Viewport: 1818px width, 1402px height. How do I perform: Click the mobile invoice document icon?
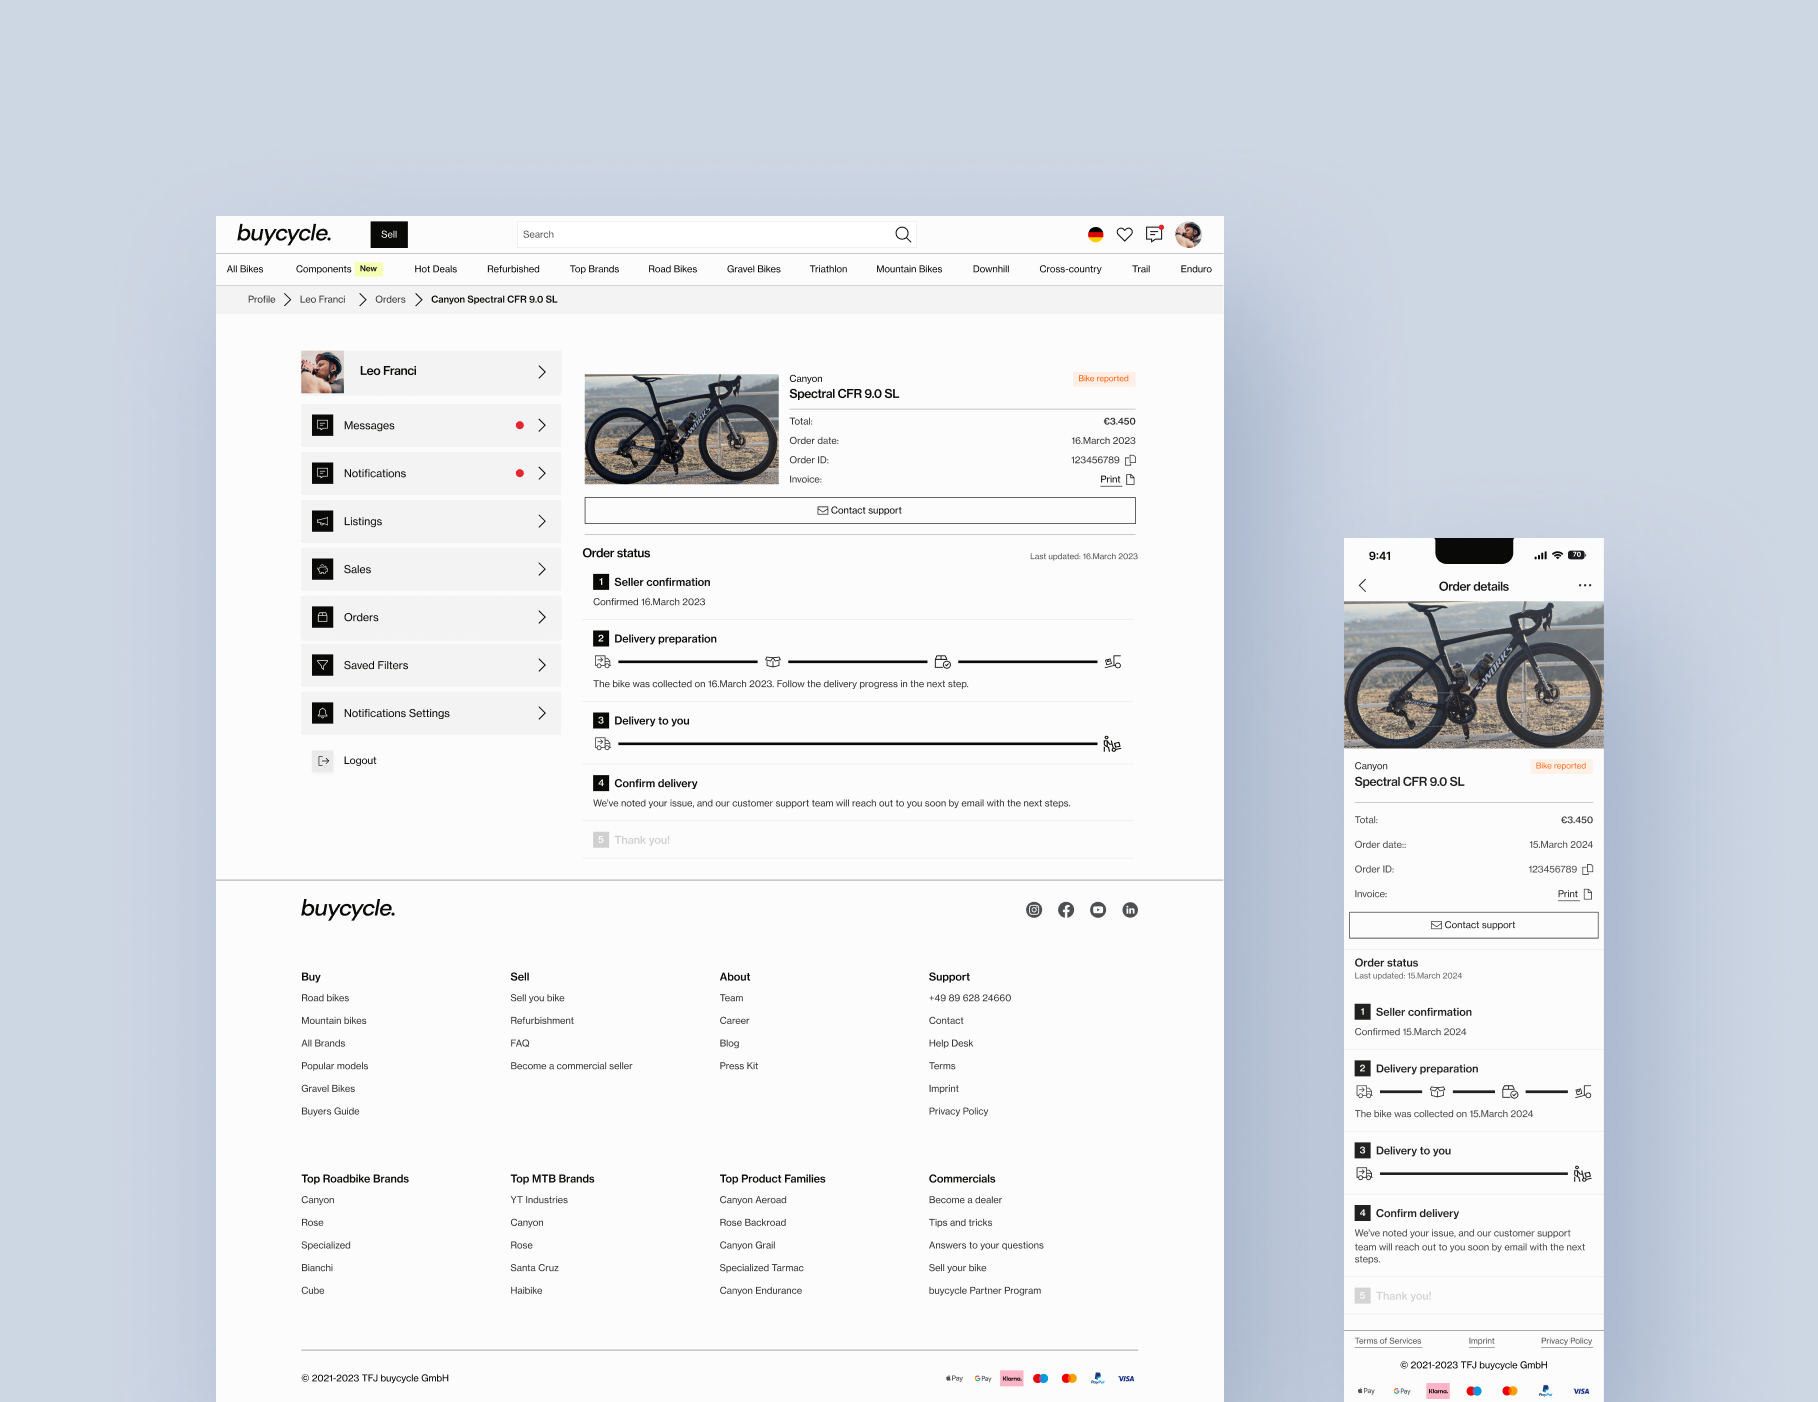click(x=1588, y=895)
